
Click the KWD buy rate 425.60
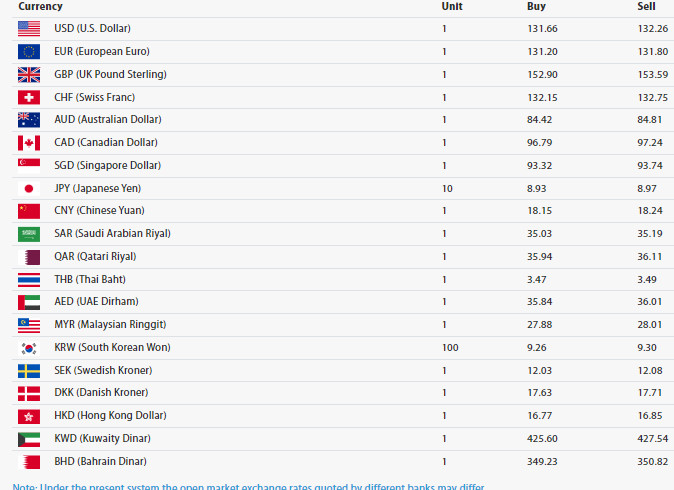(542, 439)
